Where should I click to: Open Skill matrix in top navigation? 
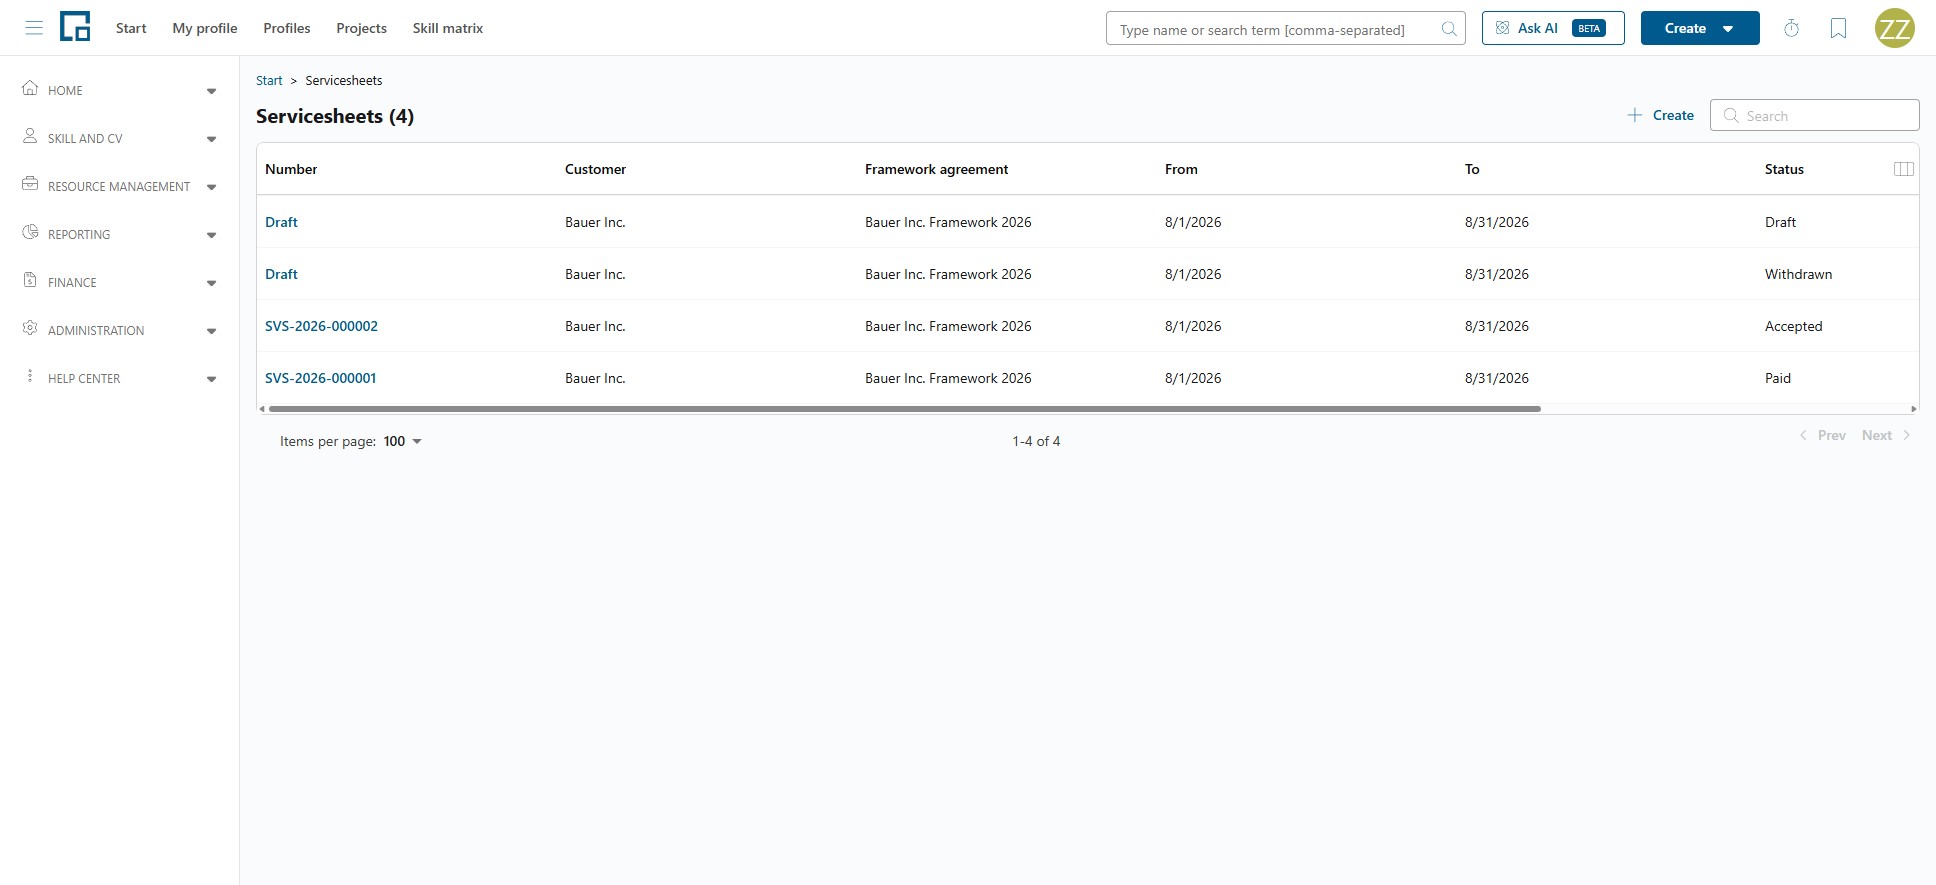pos(448,28)
